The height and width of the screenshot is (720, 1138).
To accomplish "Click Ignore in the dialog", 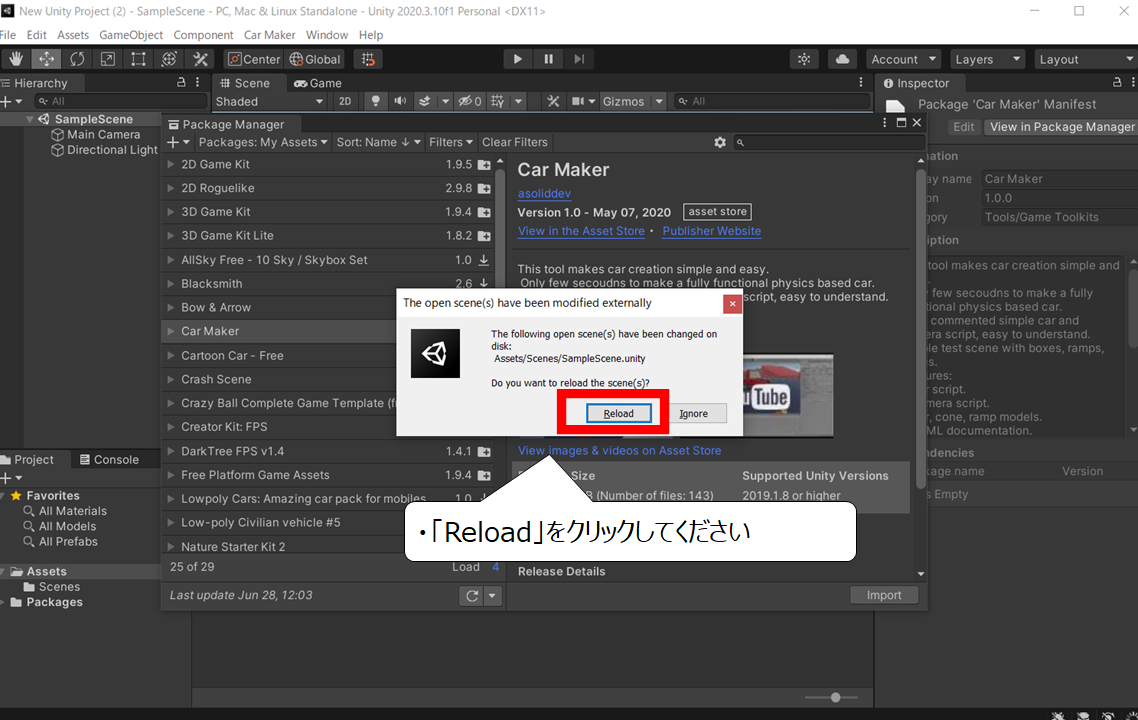I will [693, 414].
